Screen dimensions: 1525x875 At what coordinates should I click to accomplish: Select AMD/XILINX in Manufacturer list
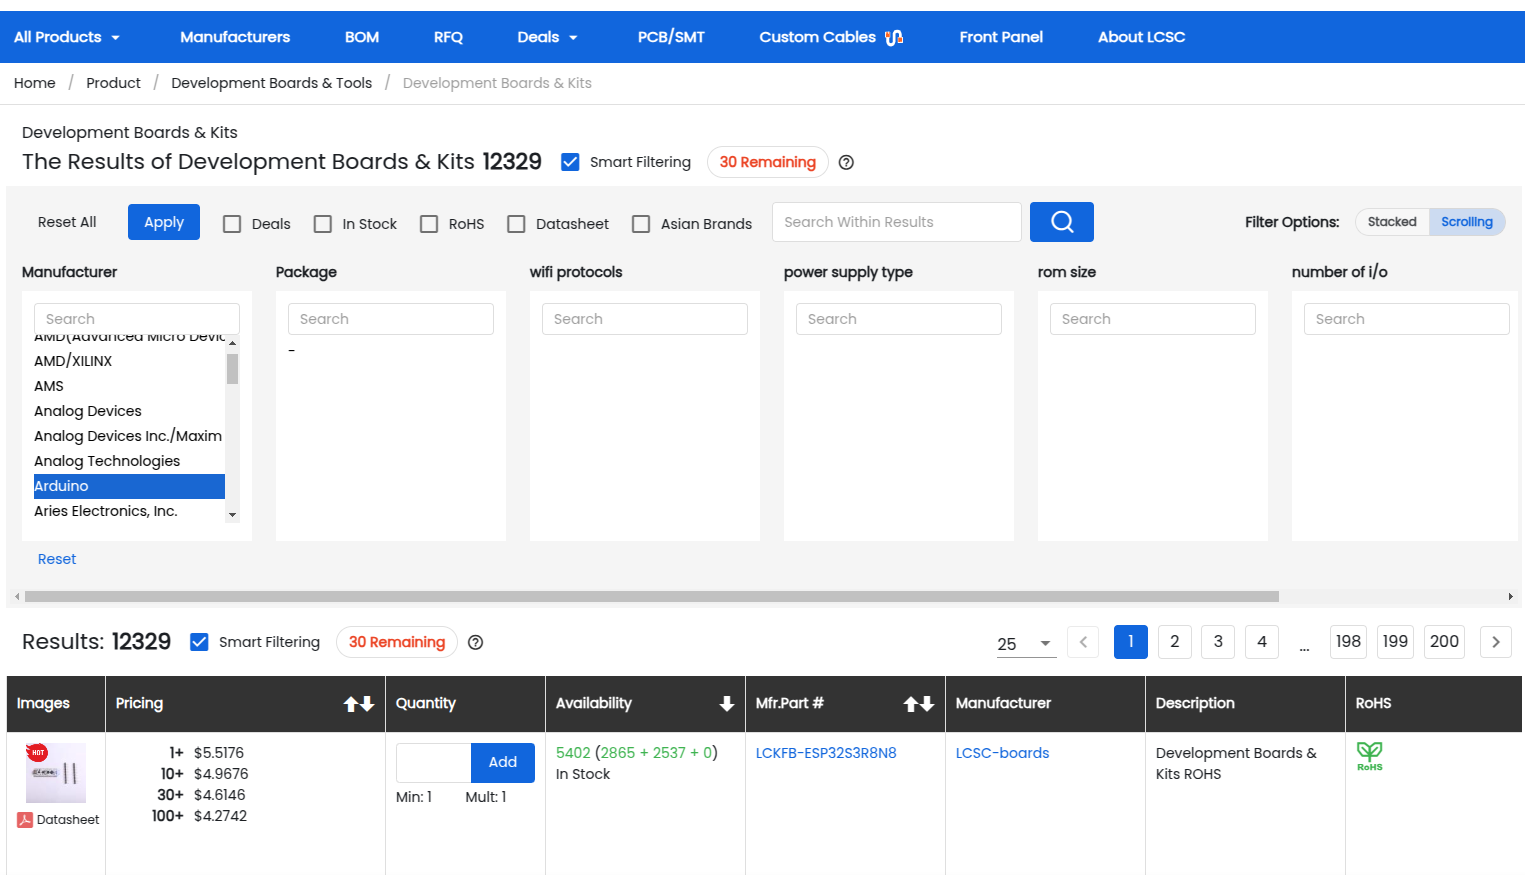click(129, 361)
